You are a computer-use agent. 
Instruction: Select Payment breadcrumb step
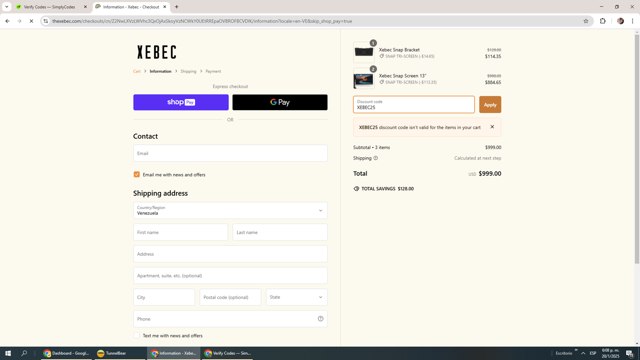213,71
